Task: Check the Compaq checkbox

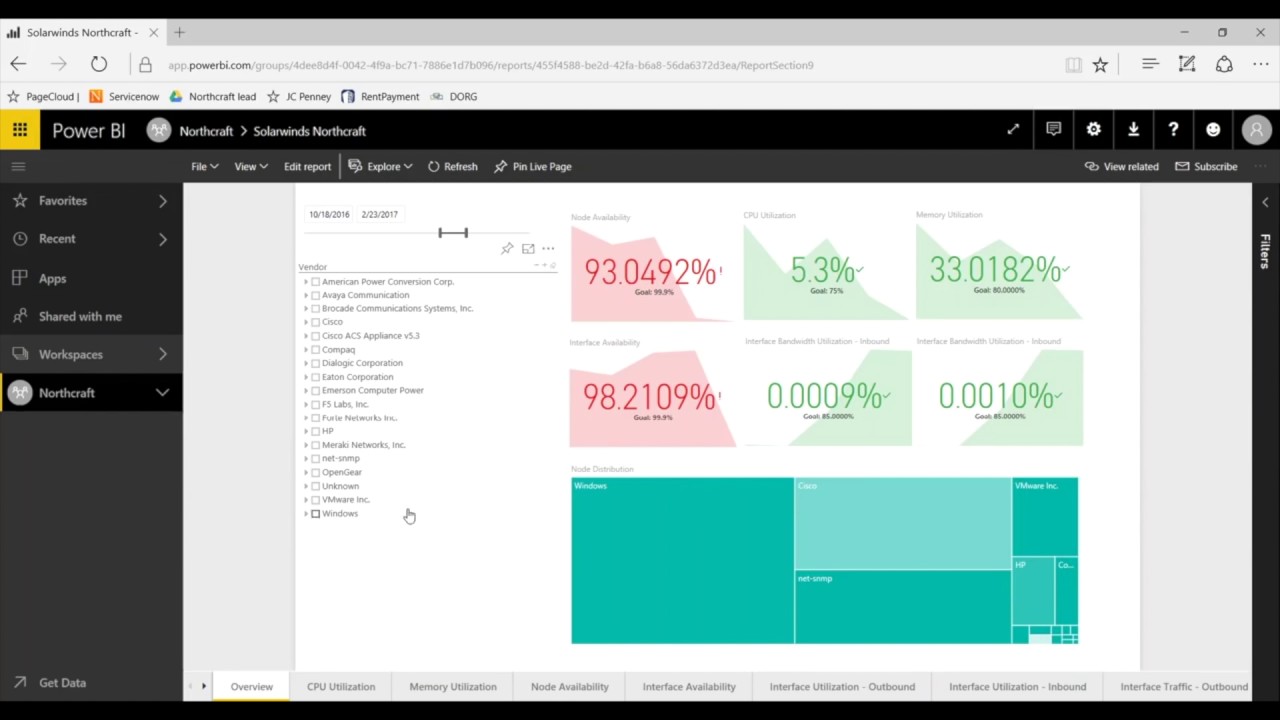Action: tap(316, 349)
